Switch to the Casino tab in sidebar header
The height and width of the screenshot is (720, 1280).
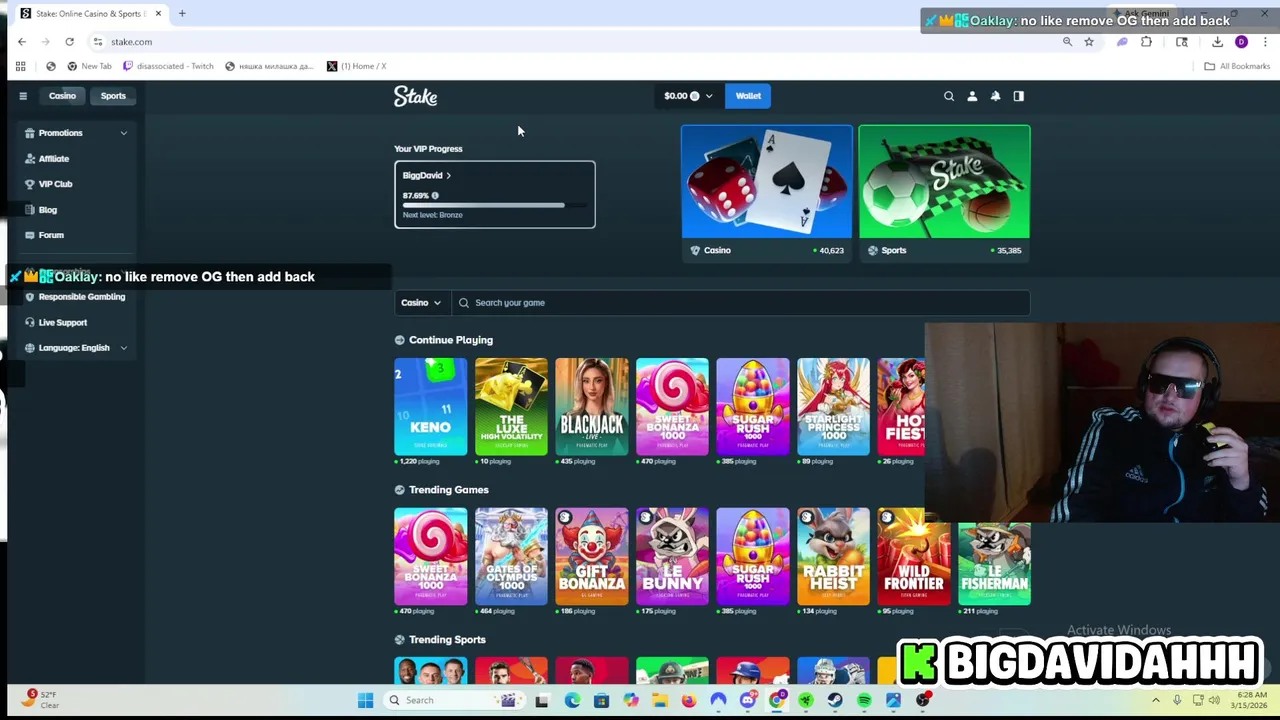(62, 96)
